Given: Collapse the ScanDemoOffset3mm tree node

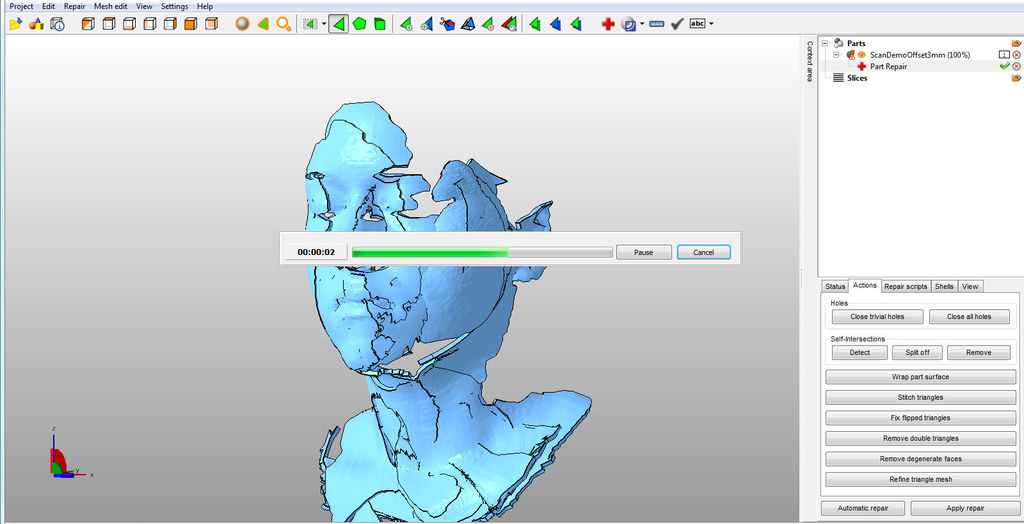Looking at the screenshot, I should coord(836,55).
